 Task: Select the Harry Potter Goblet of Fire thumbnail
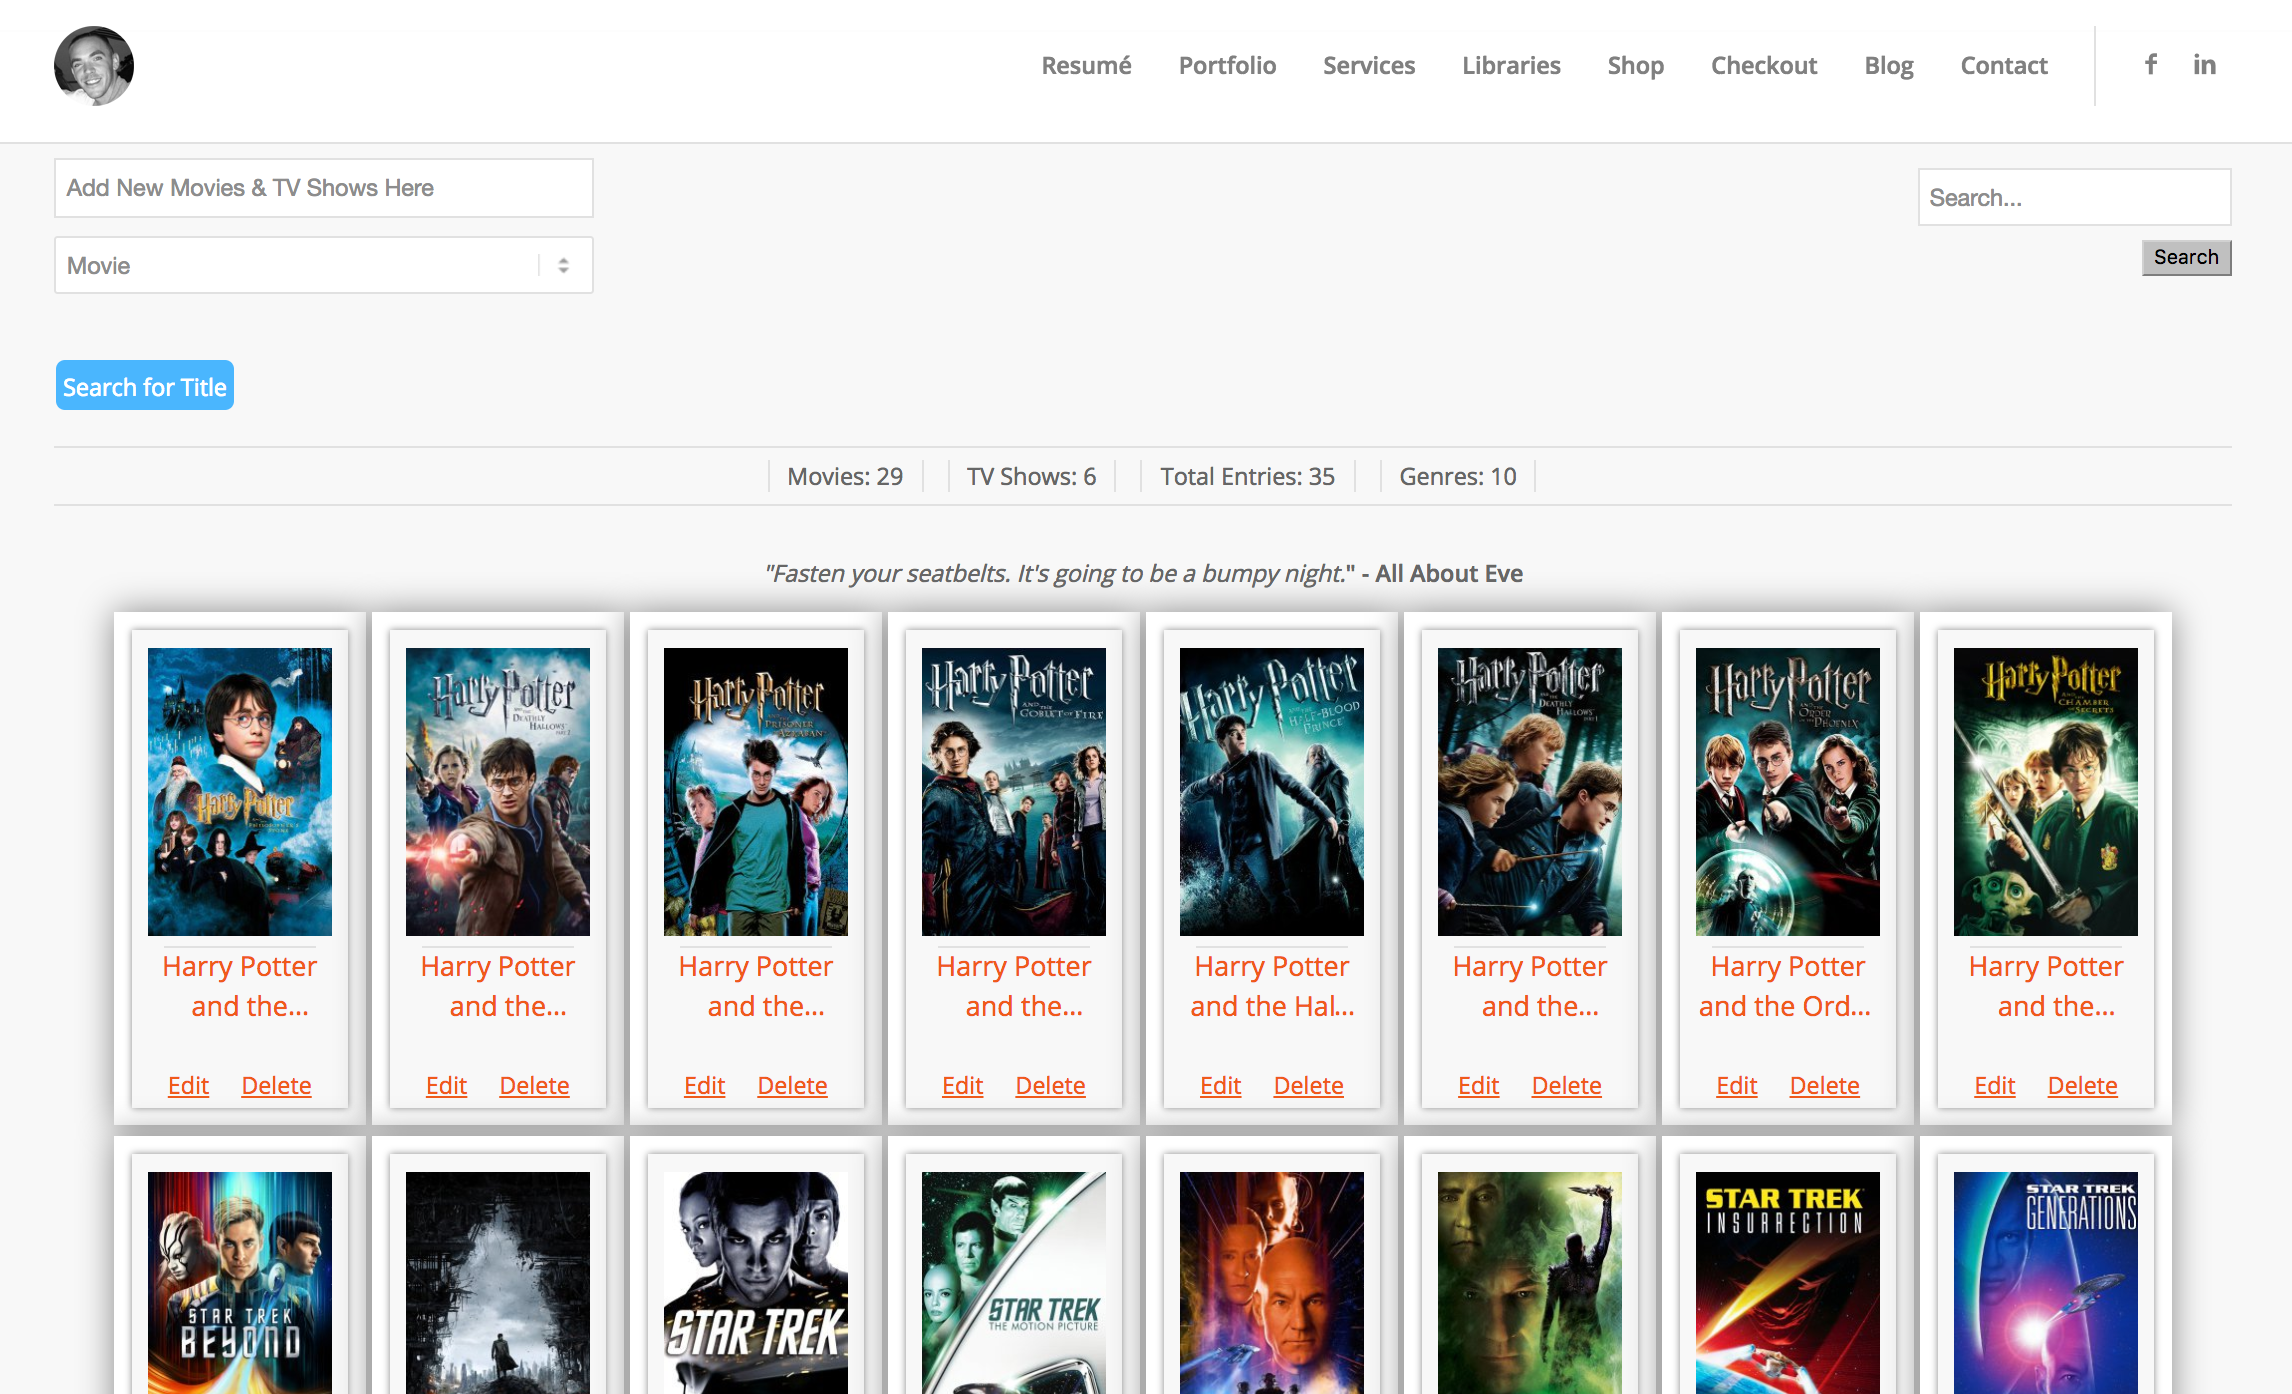pos(1012,790)
